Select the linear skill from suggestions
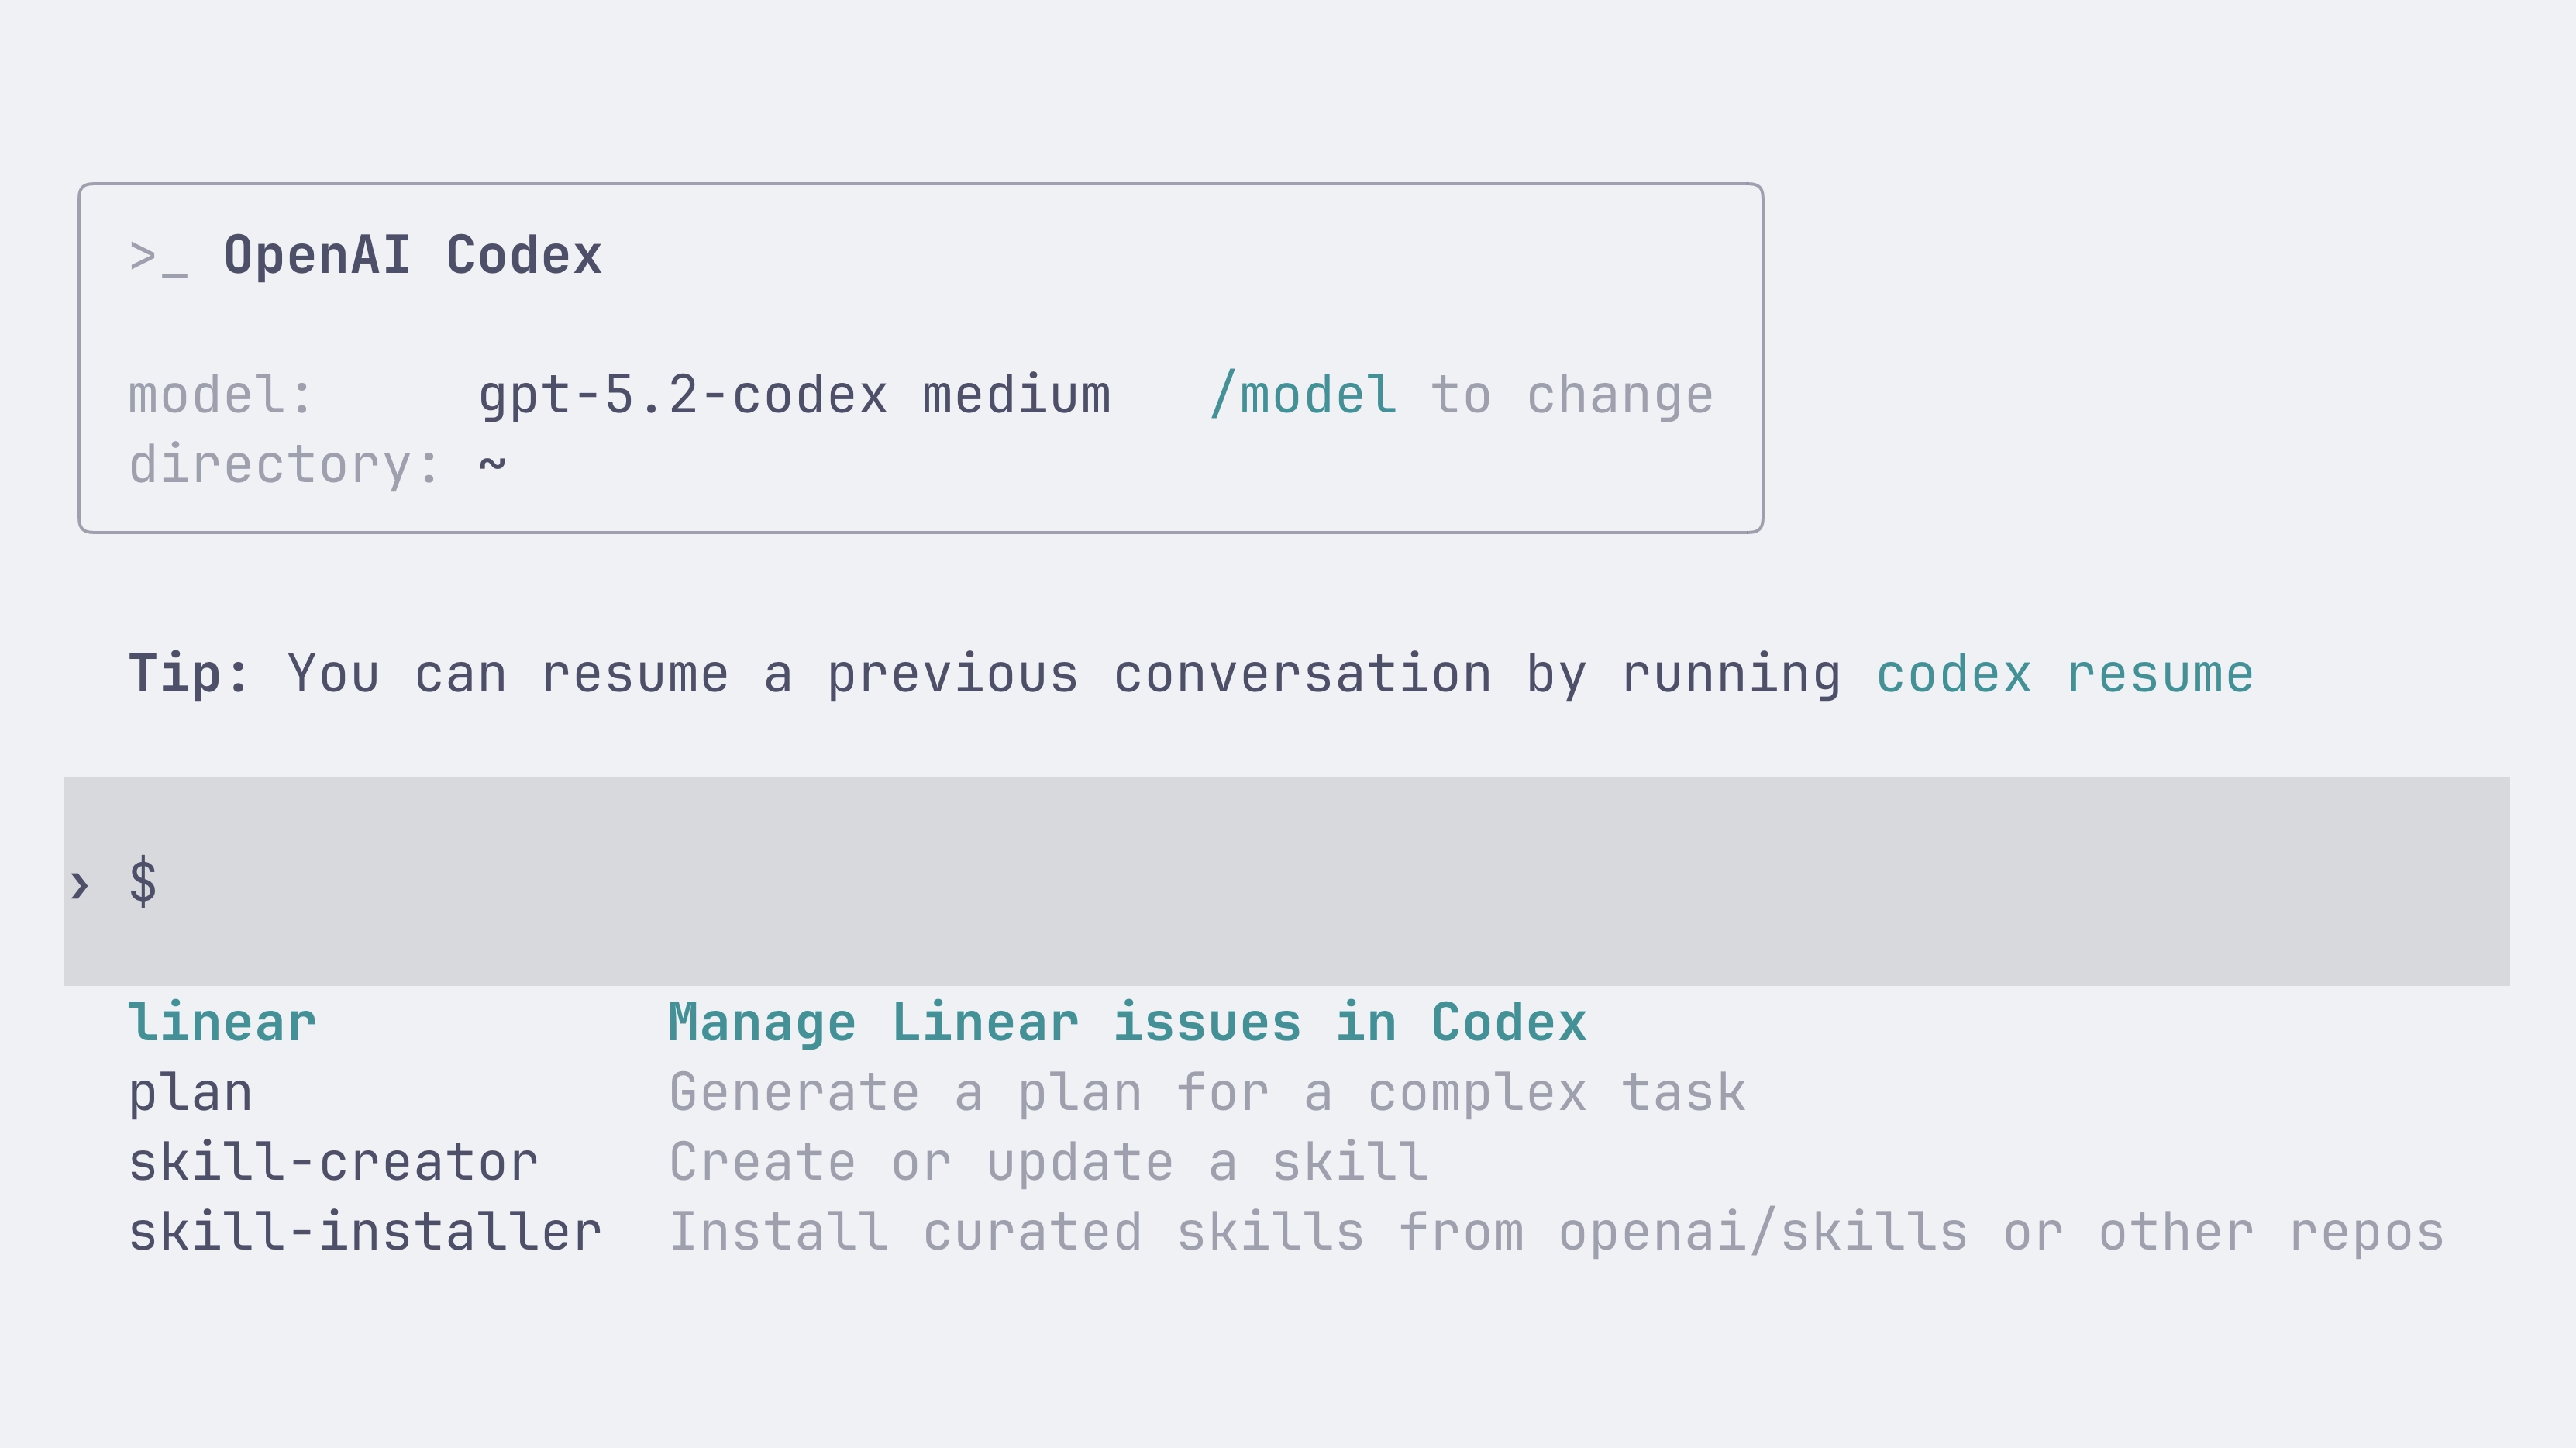2576x1448 pixels. pos(222,1023)
